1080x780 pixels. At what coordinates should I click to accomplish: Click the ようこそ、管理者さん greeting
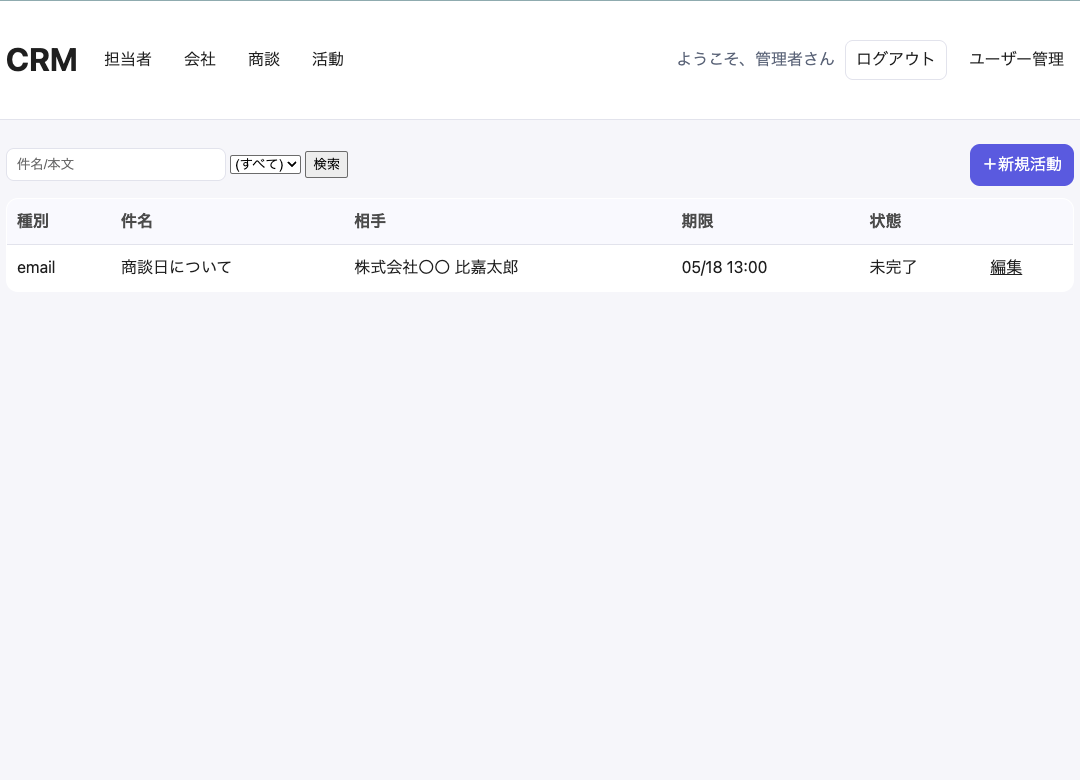pyautogui.click(x=756, y=59)
